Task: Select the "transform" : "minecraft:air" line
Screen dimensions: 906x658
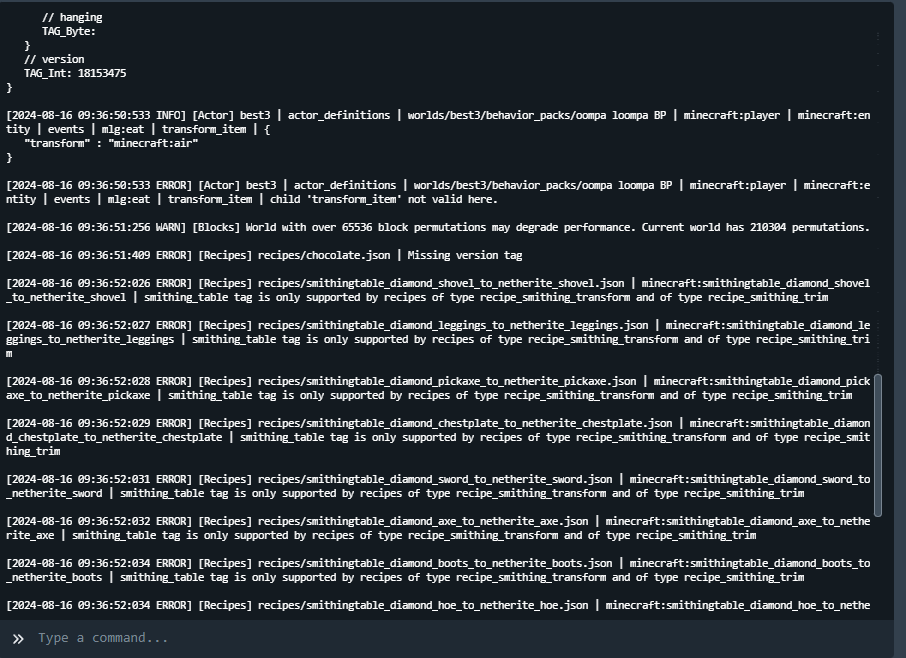Action: [x=112, y=143]
